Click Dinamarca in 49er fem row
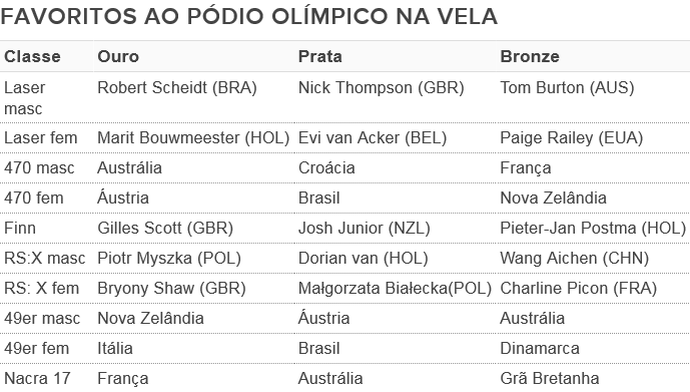 (x=540, y=348)
